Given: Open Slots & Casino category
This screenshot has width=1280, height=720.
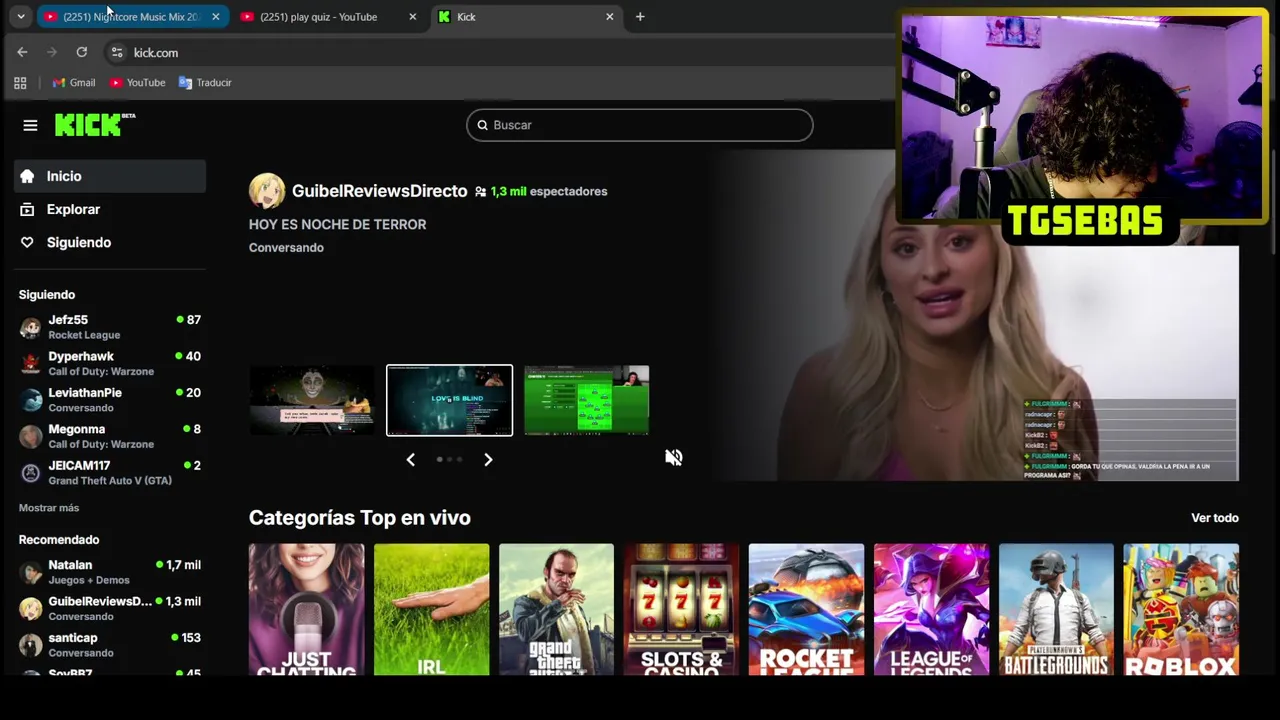Looking at the screenshot, I should (x=681, y=610).
